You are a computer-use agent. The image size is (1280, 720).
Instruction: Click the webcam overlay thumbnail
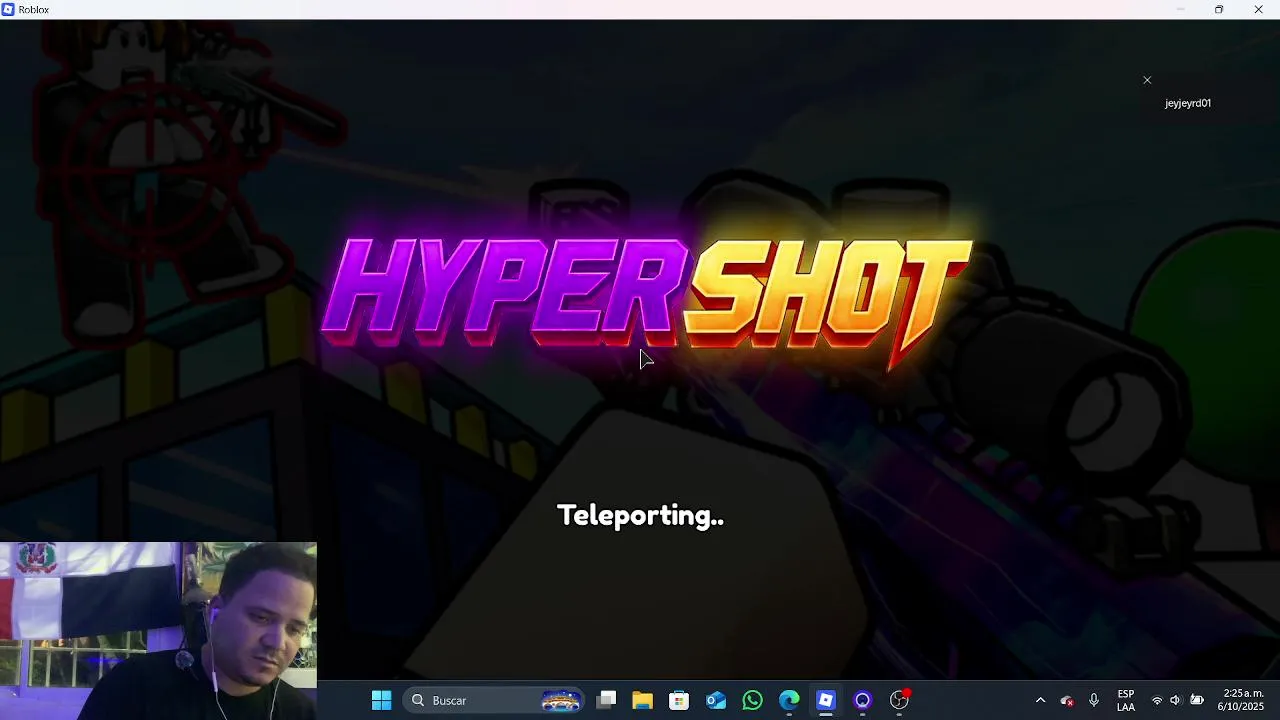tap(158, 631)
